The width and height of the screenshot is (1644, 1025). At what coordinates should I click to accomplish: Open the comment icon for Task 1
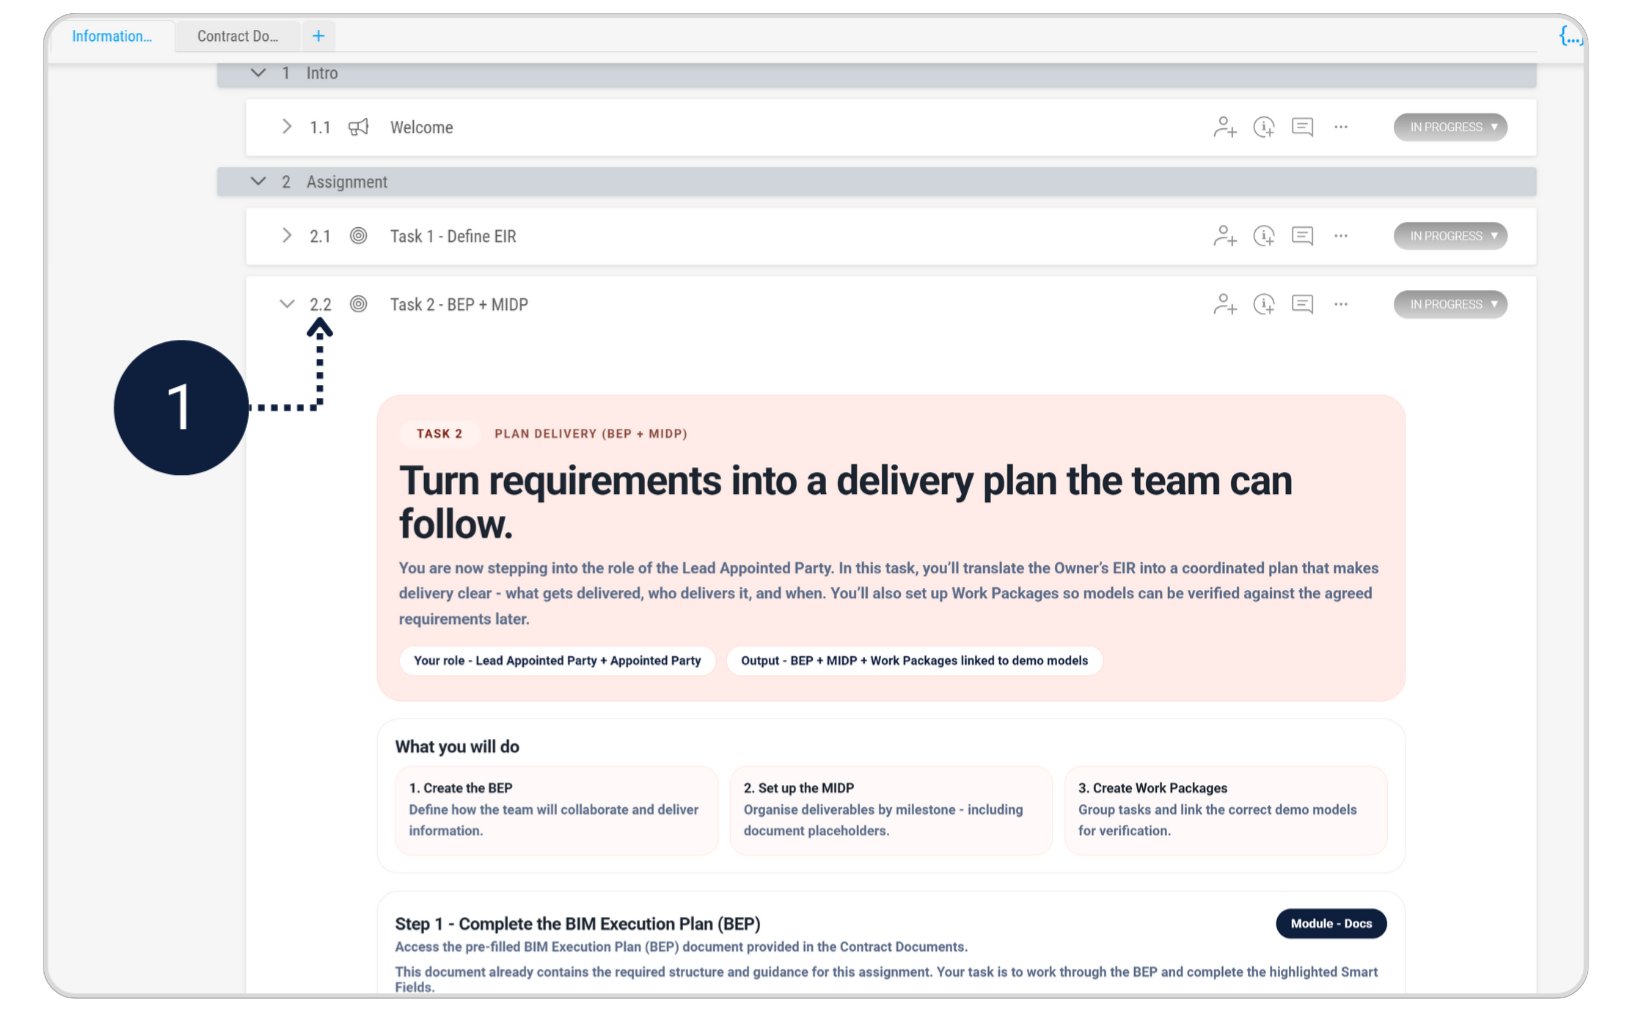coord(1302,236)
